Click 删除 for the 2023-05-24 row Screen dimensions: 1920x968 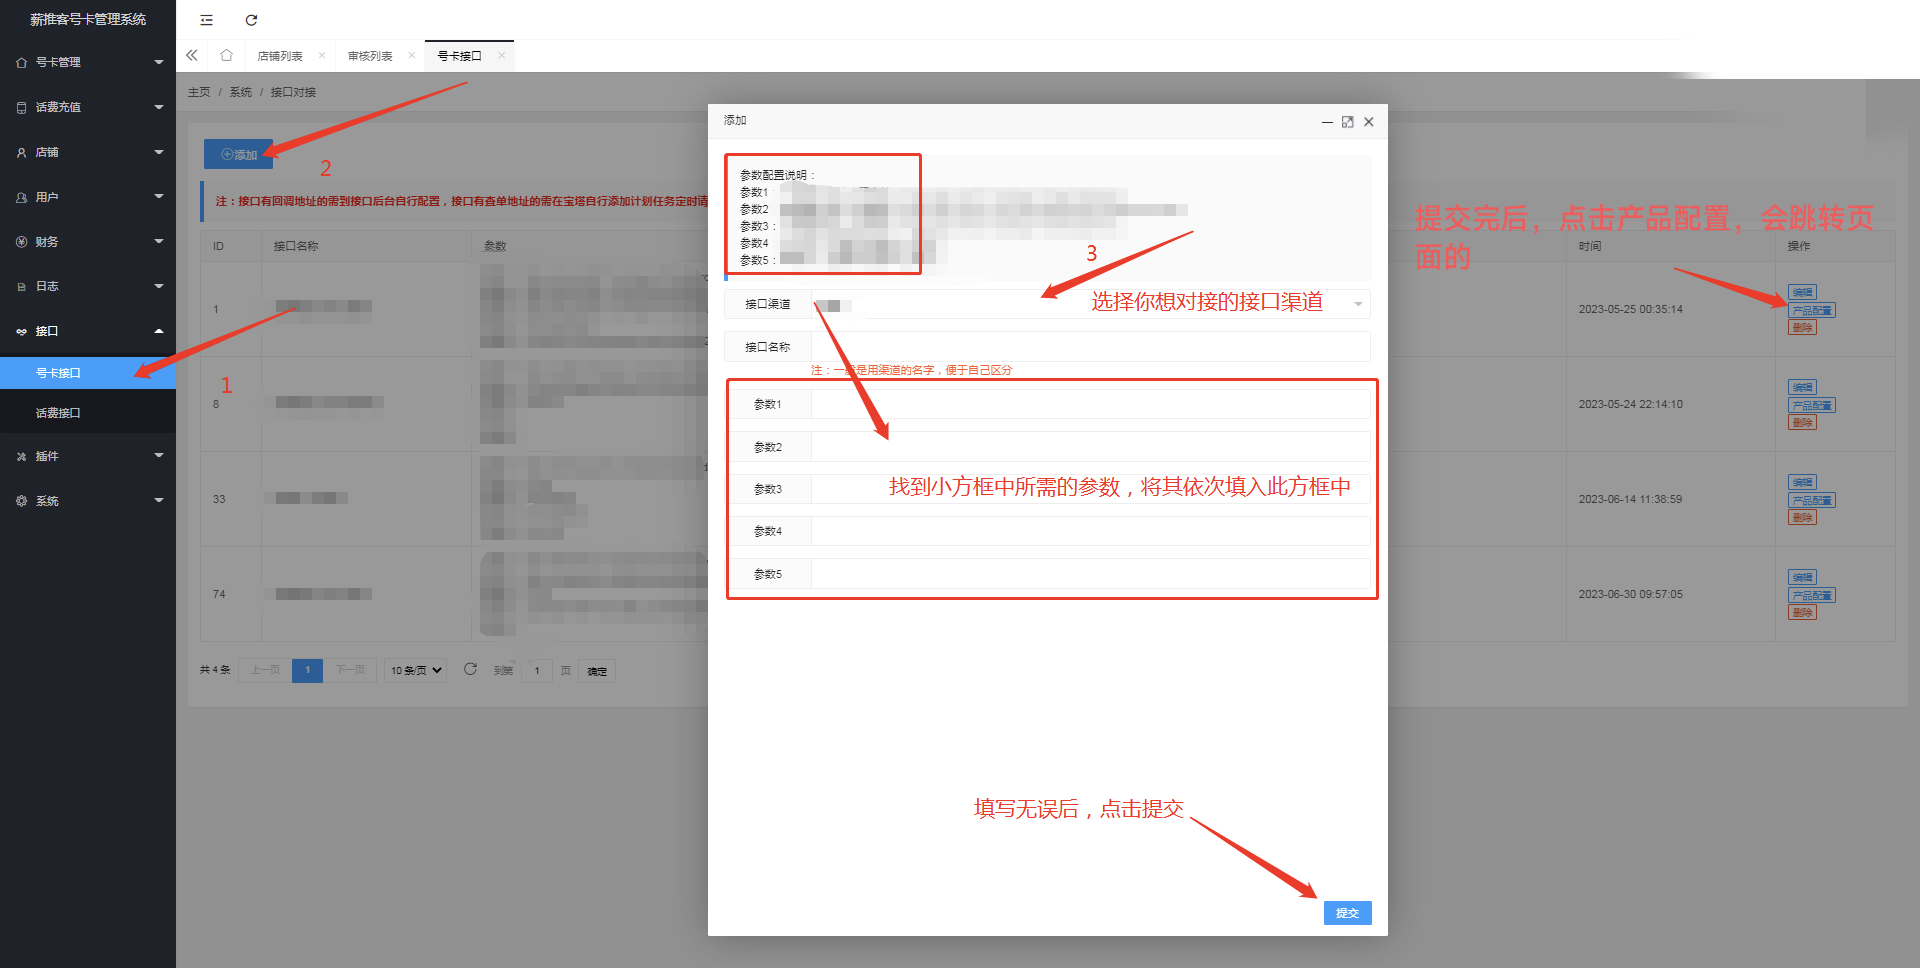(x=1802, y=423)
